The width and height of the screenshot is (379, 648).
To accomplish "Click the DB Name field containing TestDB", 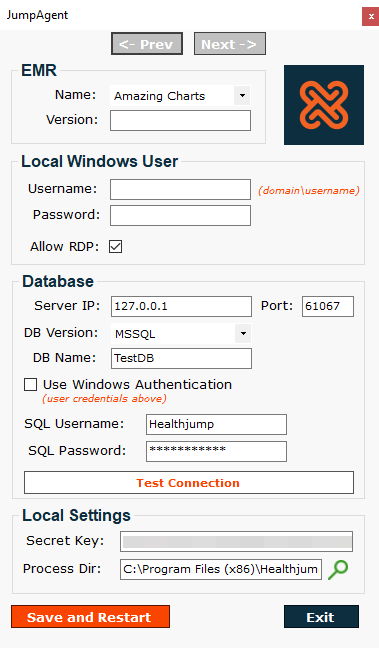I will coord(181,358).
